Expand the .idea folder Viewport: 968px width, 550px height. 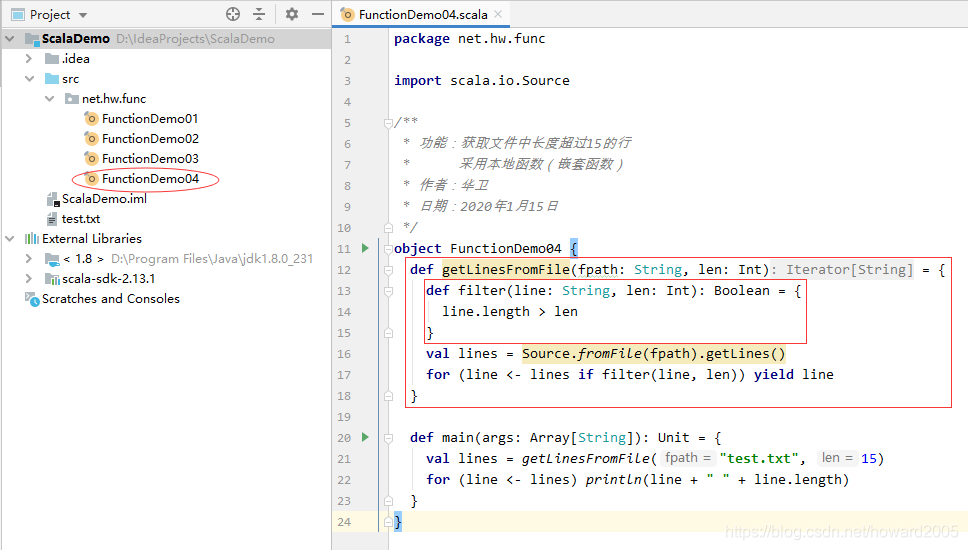point(29,59)
